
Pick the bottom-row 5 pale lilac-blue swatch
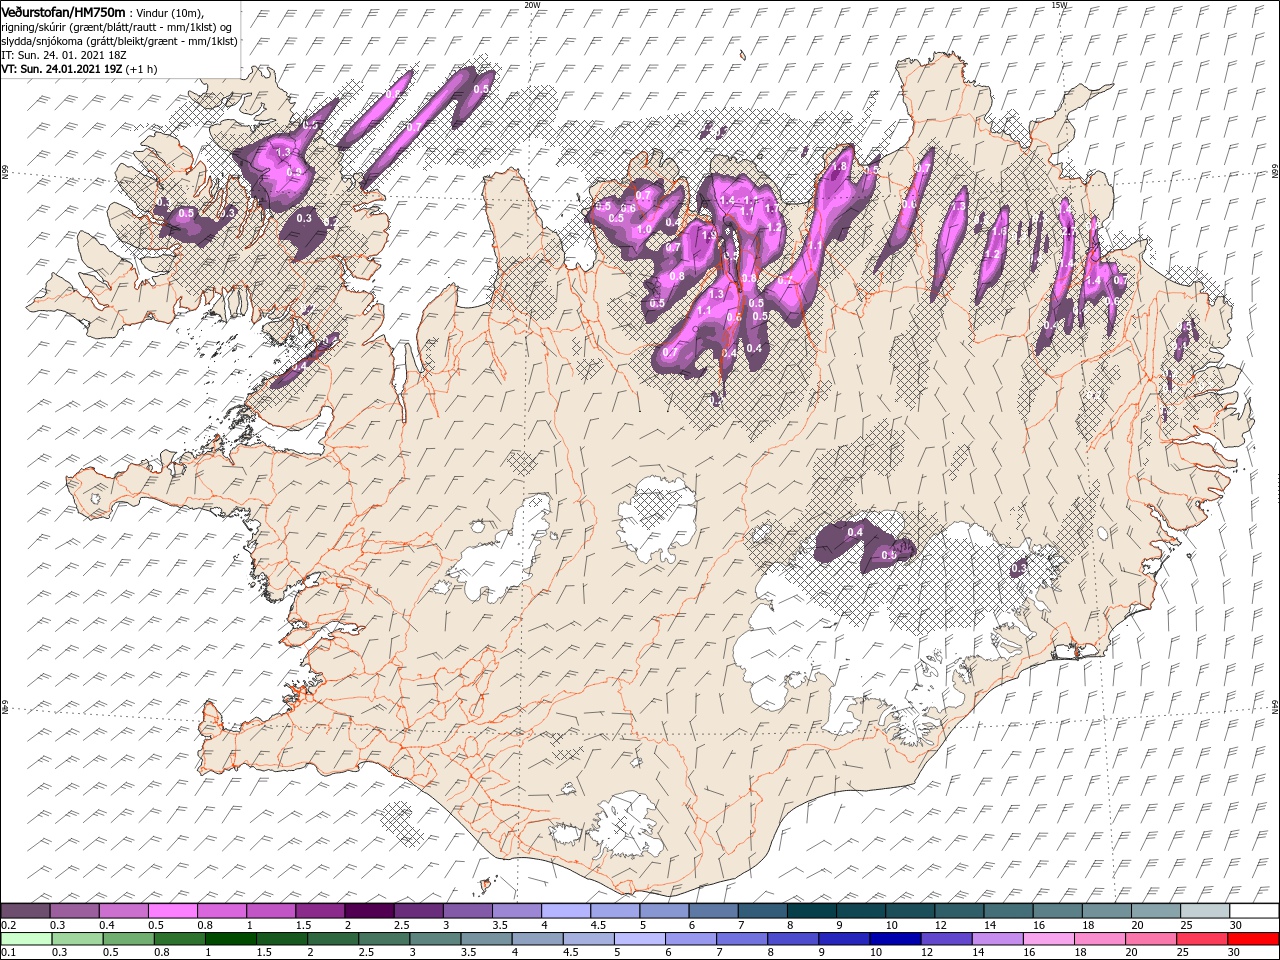pos(639,939)
